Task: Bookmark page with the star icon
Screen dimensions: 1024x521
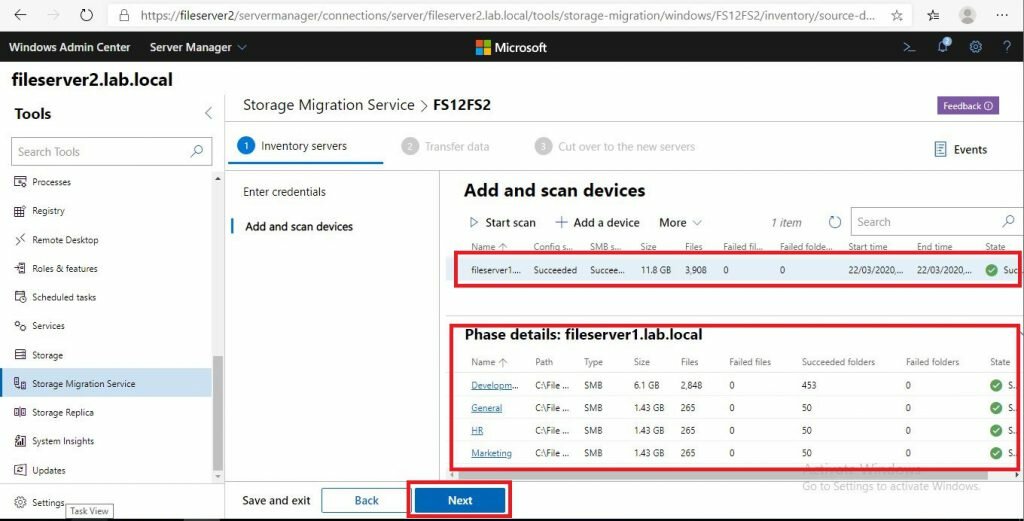Action: click(897, 15)
